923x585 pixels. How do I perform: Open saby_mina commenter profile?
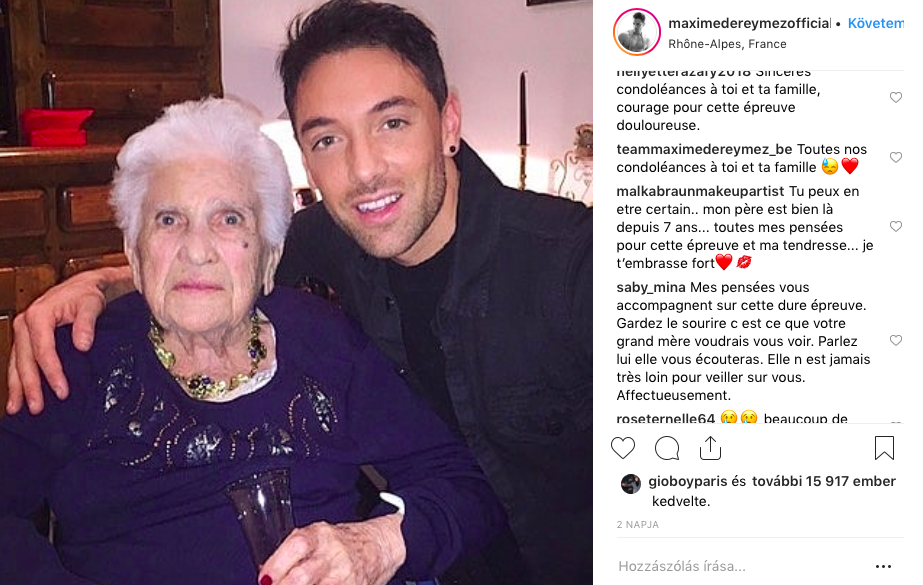click(650, 288)
